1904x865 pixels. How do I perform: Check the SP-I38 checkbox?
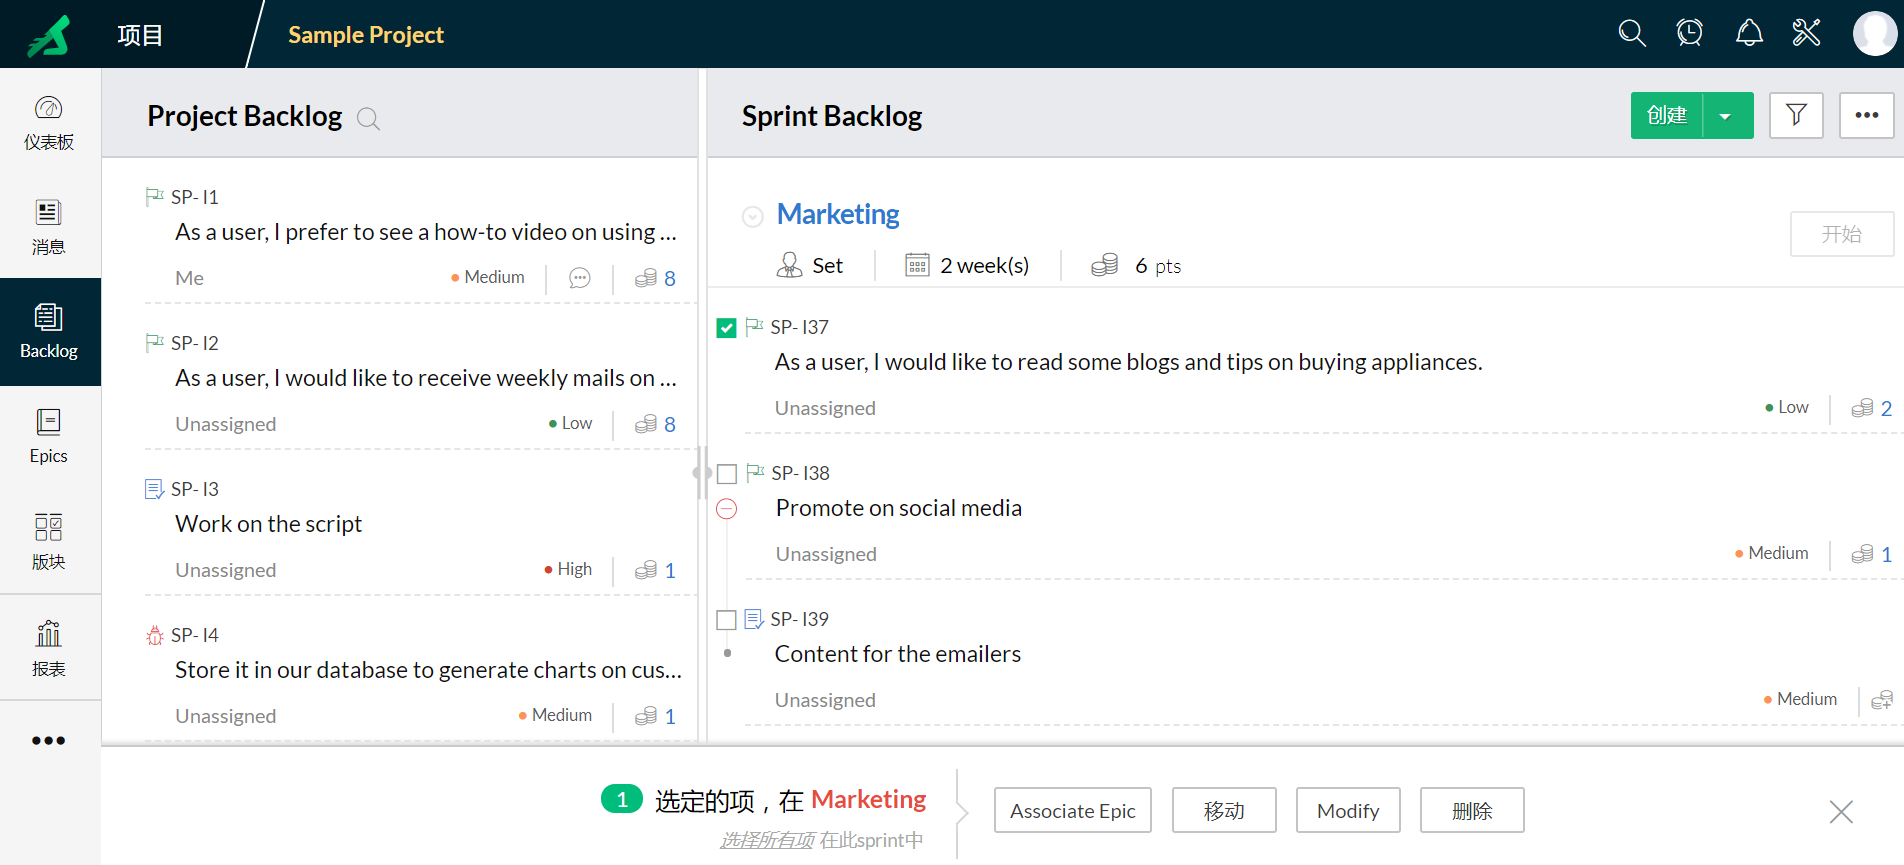[727, 474]
